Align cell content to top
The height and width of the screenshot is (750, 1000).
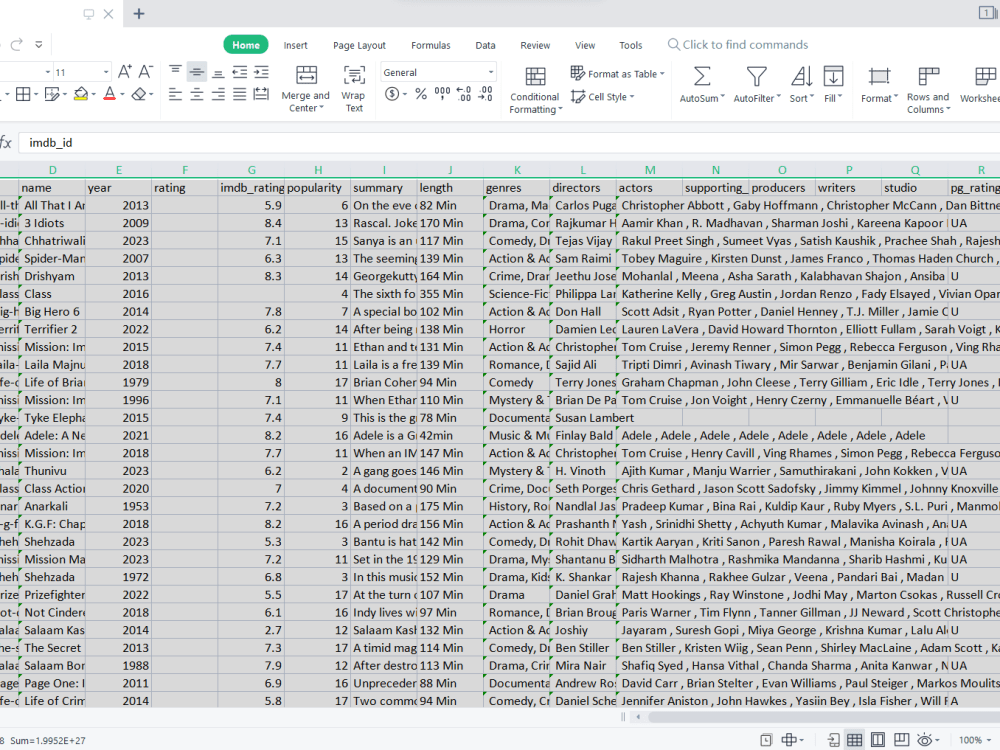[x=175, y=71]
